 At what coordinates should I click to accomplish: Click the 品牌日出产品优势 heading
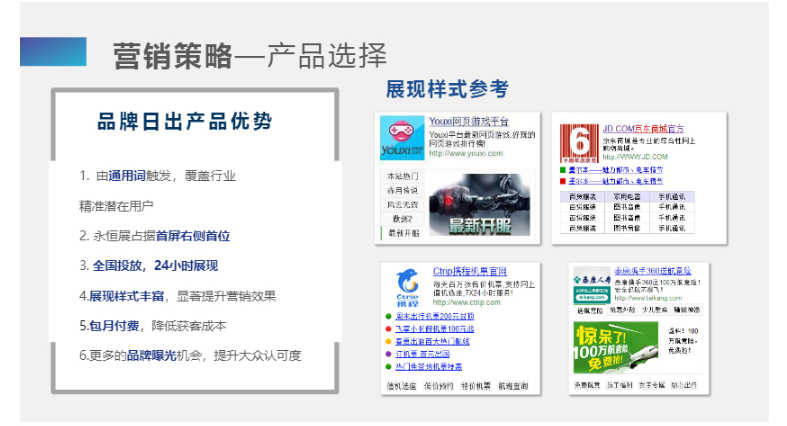pyautogui.click(x=184, y=122)
